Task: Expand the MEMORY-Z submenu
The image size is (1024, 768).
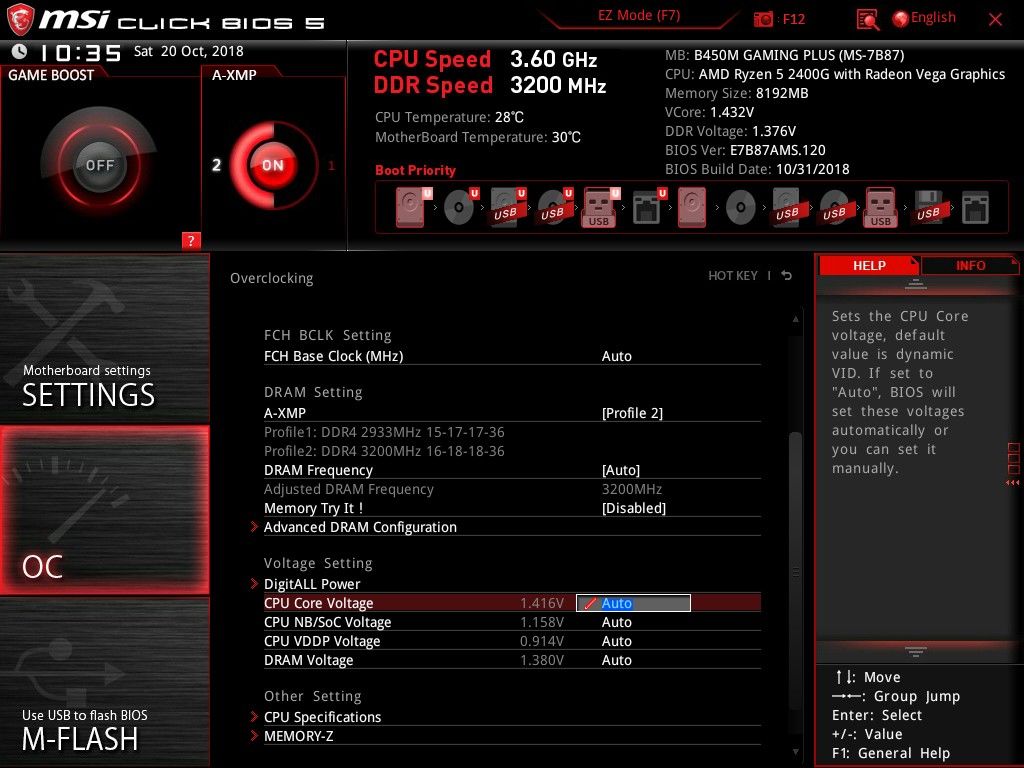Action: click(298, 736)
